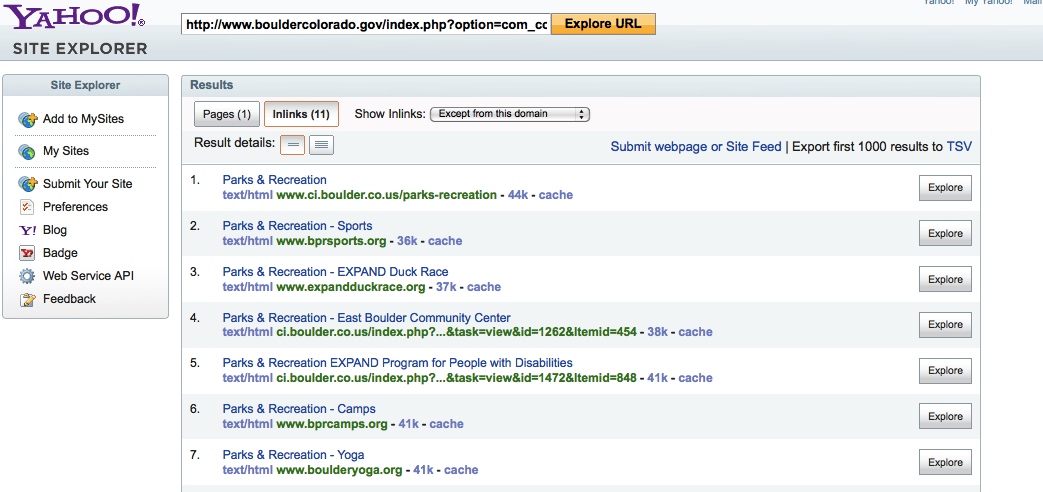Switch to the Pages (1) tab

(x=226, y=114)
